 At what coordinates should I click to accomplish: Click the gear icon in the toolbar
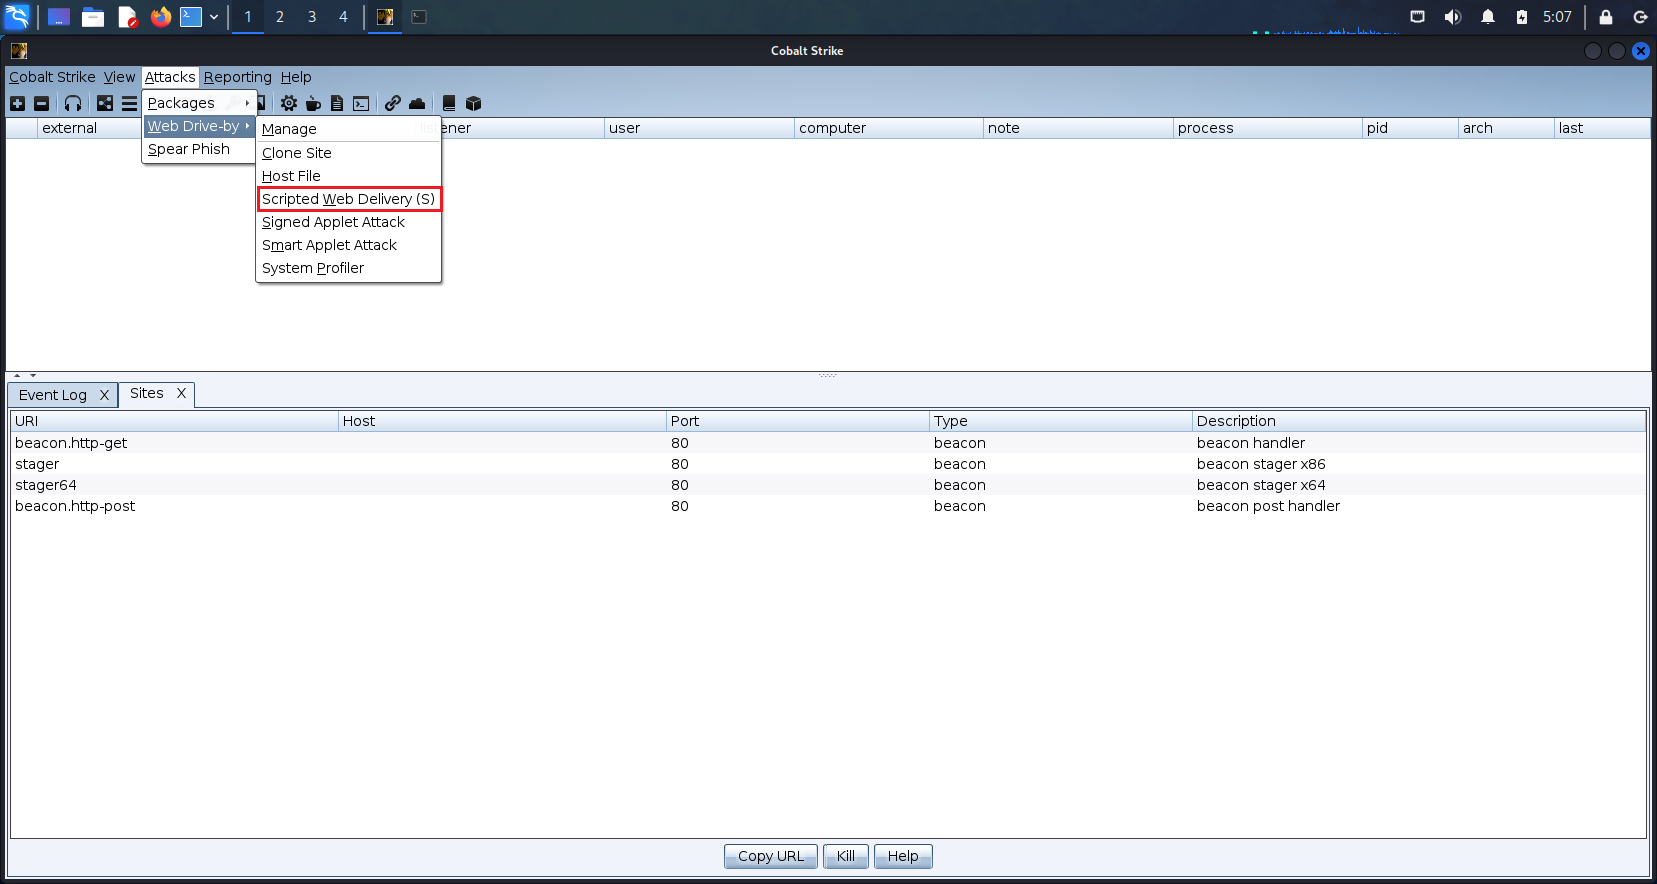(x=289, y=103)
